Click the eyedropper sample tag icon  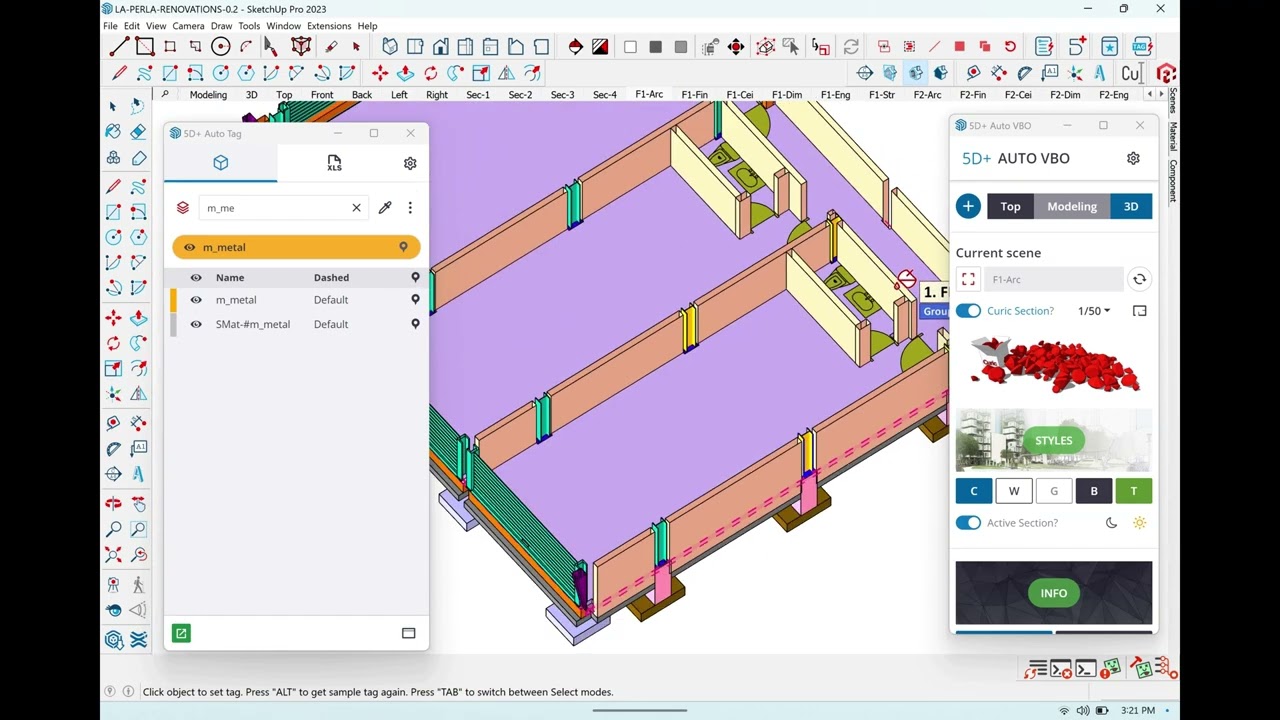385,208
